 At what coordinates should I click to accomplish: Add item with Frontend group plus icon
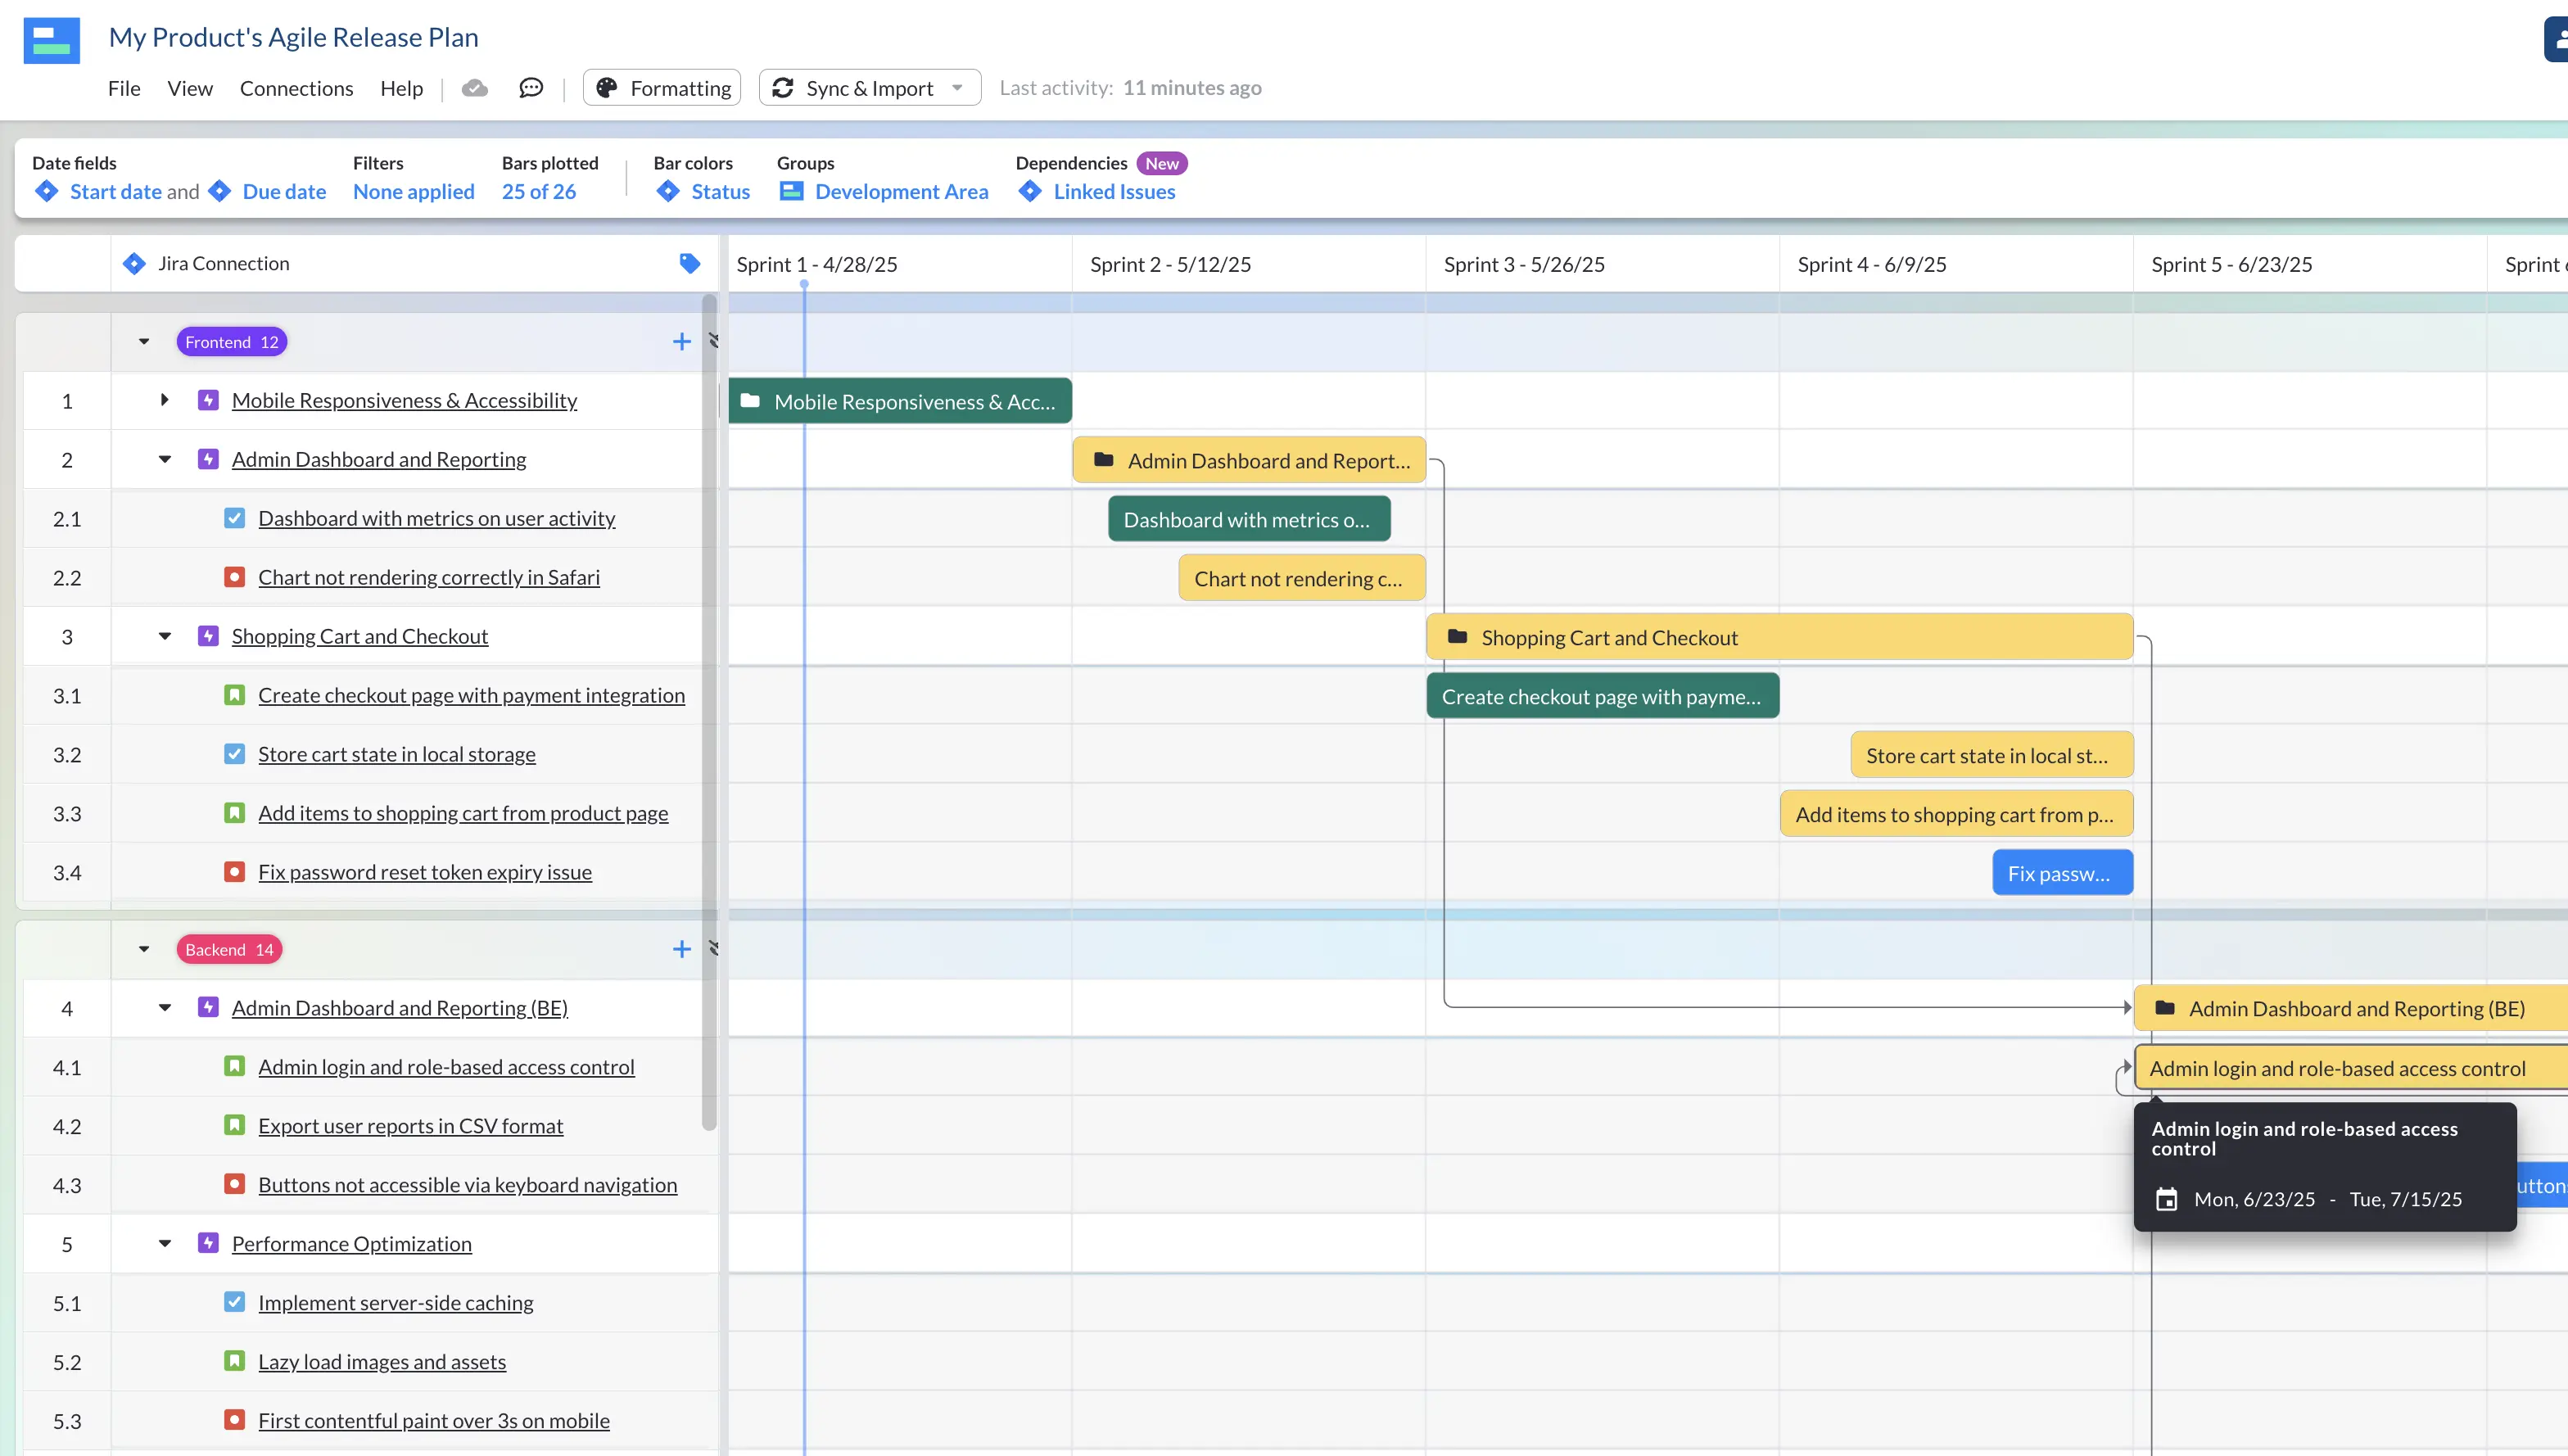(x=682, y=342)
